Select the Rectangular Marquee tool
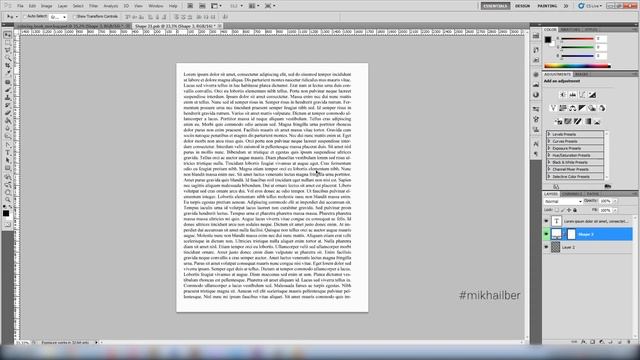Viewport: 640px width, 360px height. tap(7, 43)
